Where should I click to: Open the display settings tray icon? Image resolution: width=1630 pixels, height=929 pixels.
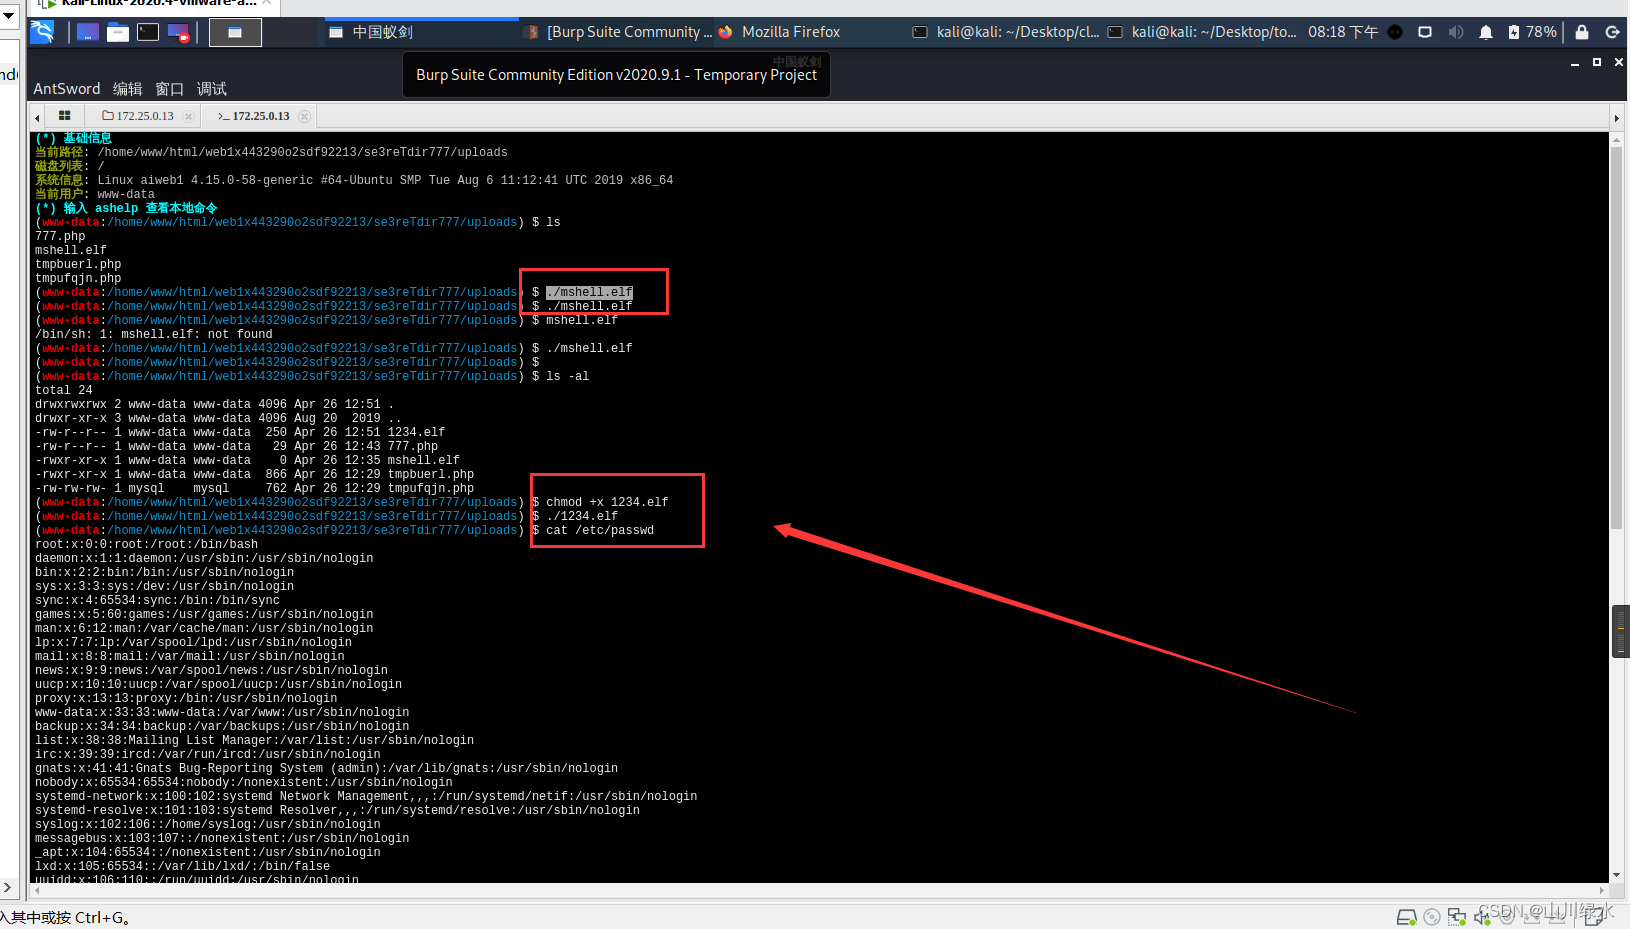1425,32
